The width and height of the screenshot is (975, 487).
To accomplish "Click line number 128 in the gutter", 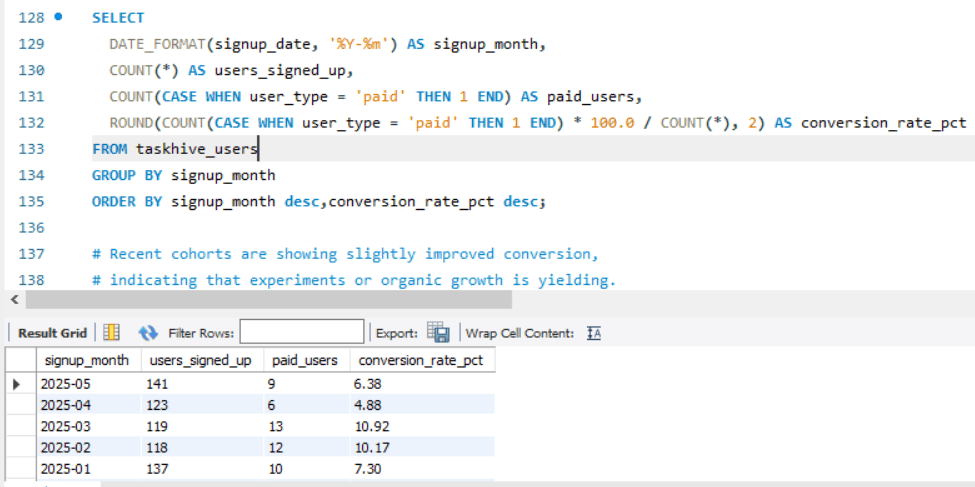I will tap(31, 17).
